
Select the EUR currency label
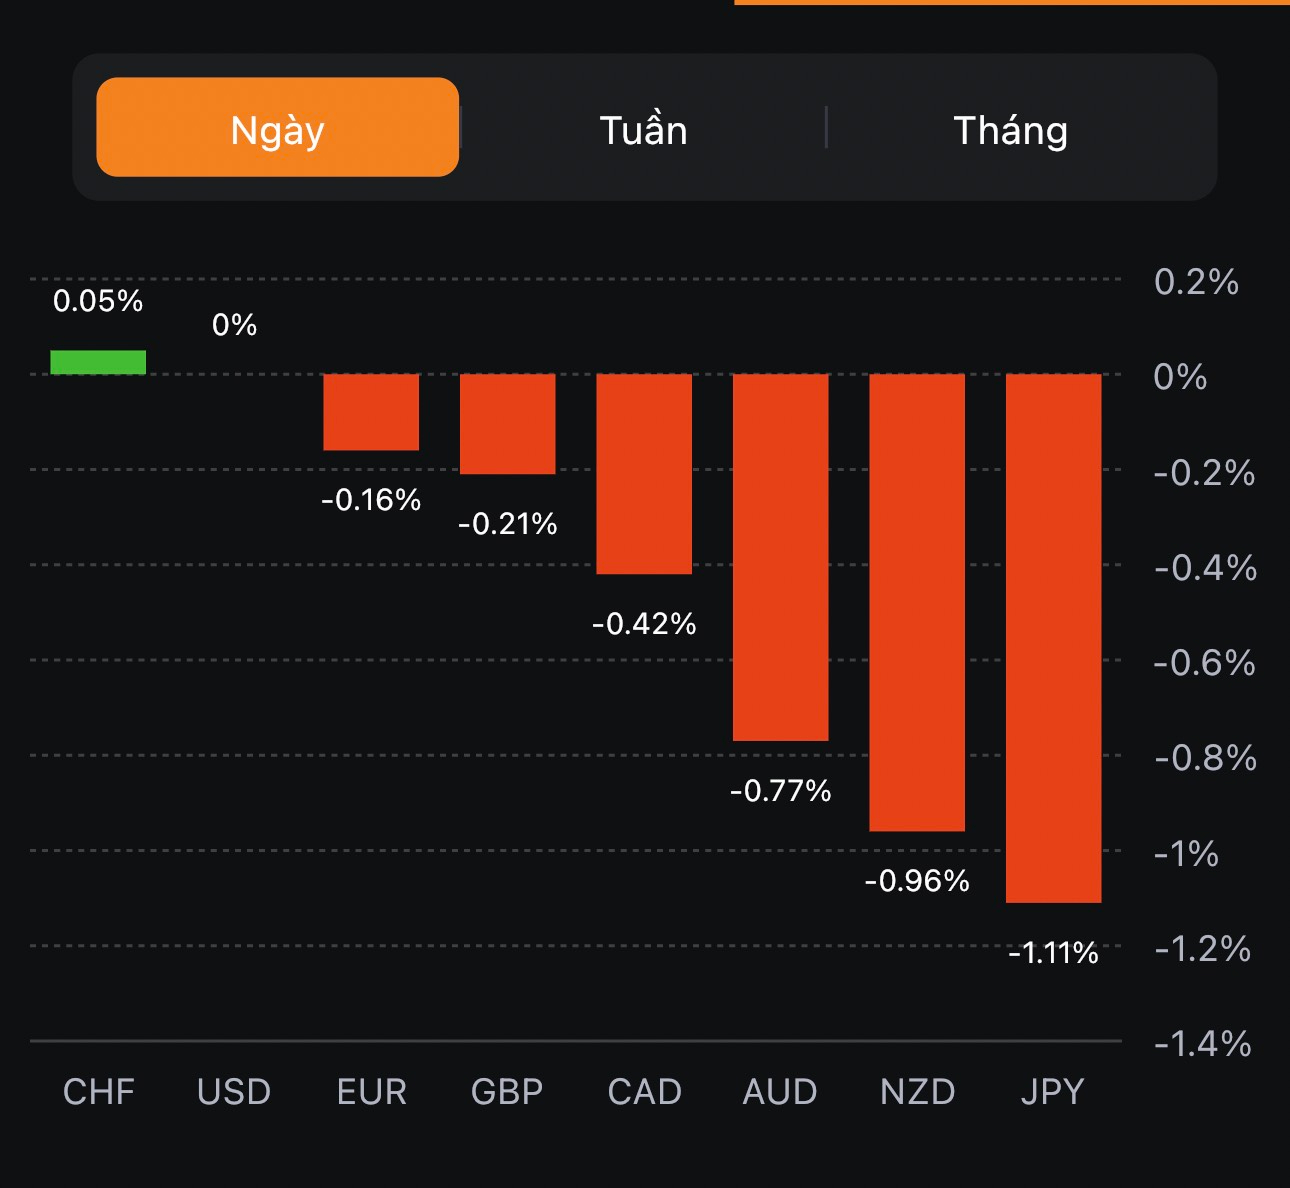(x=371, y=1091)
